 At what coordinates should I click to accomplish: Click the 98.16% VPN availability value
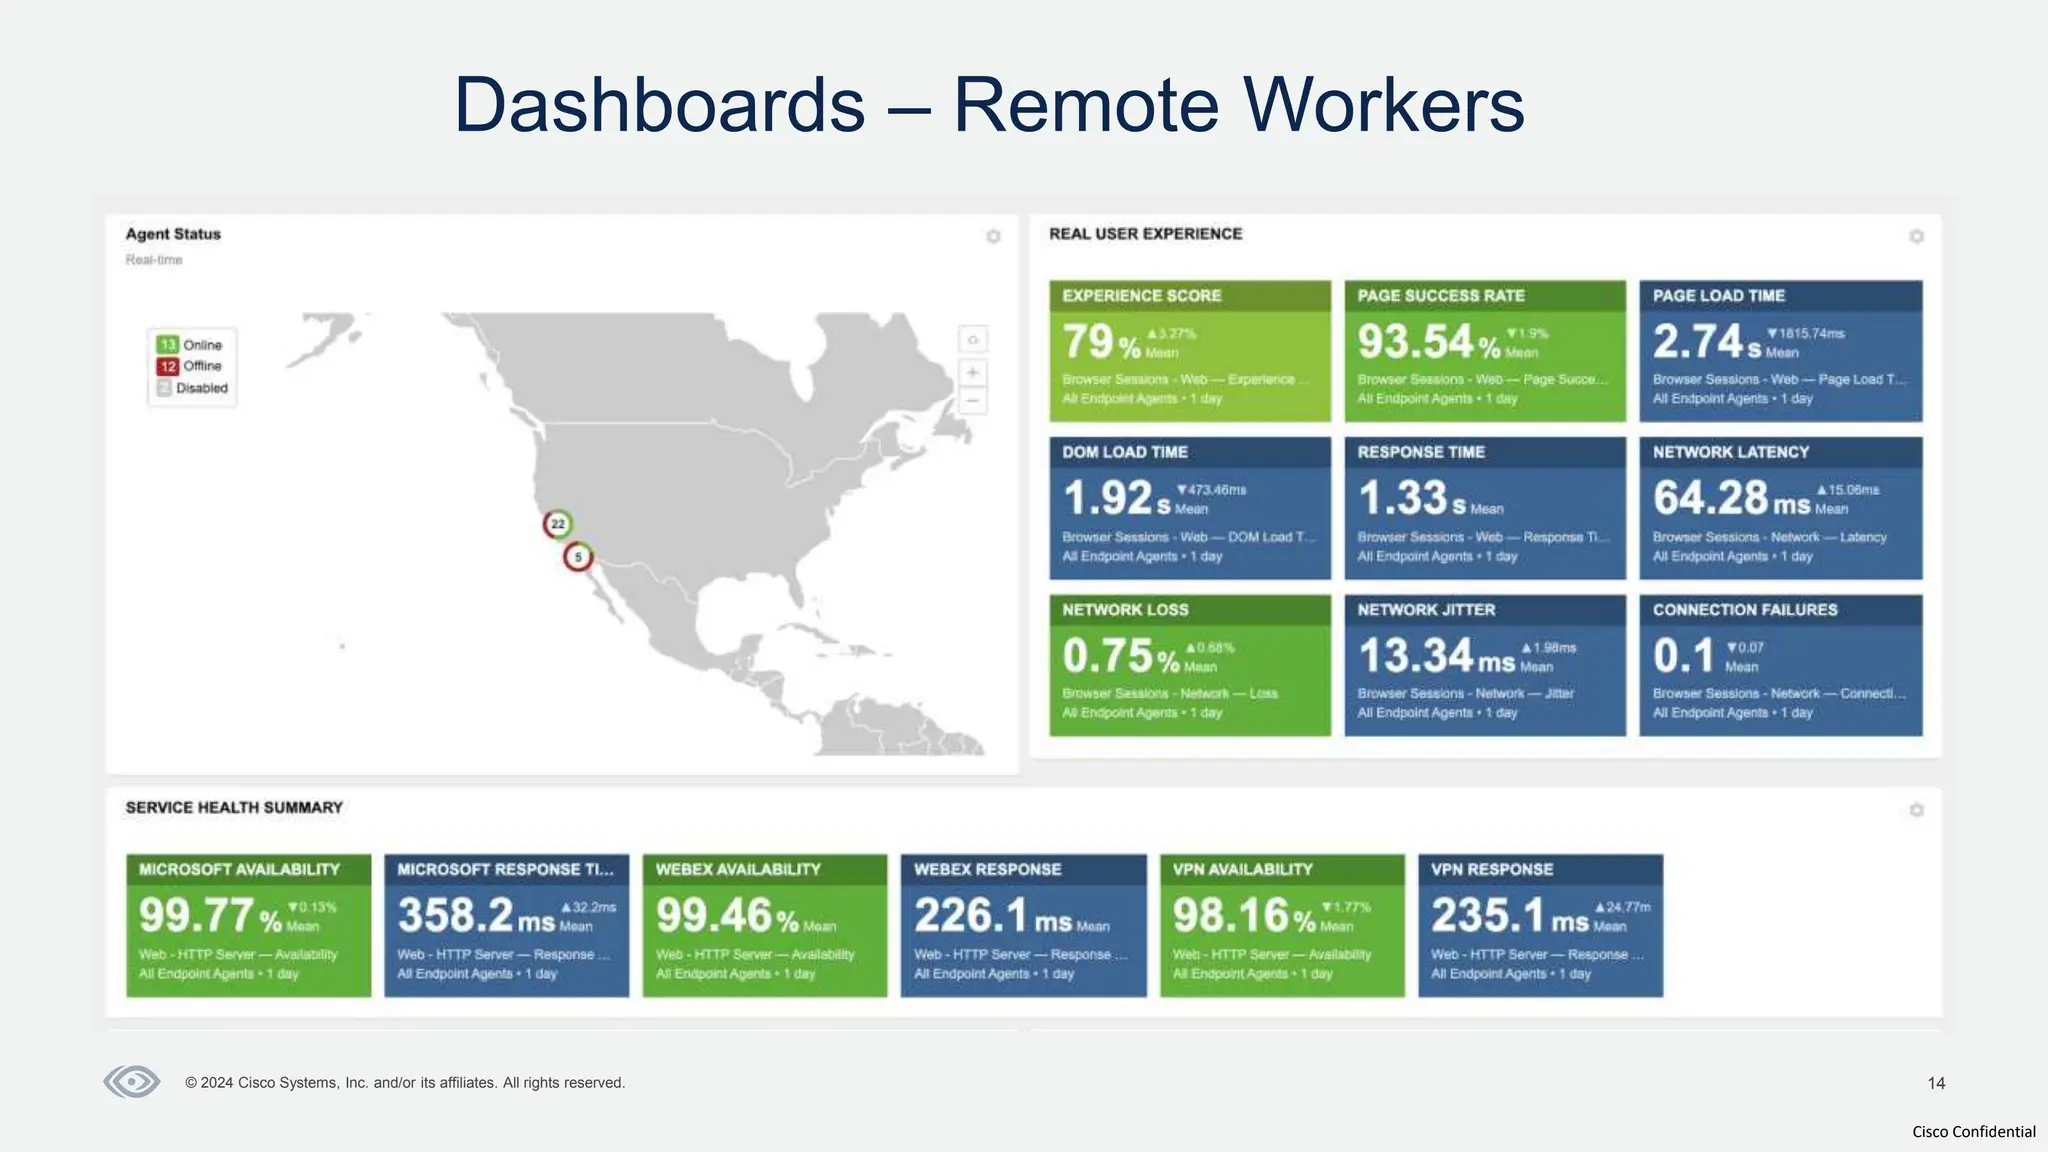coord(1244,915)
